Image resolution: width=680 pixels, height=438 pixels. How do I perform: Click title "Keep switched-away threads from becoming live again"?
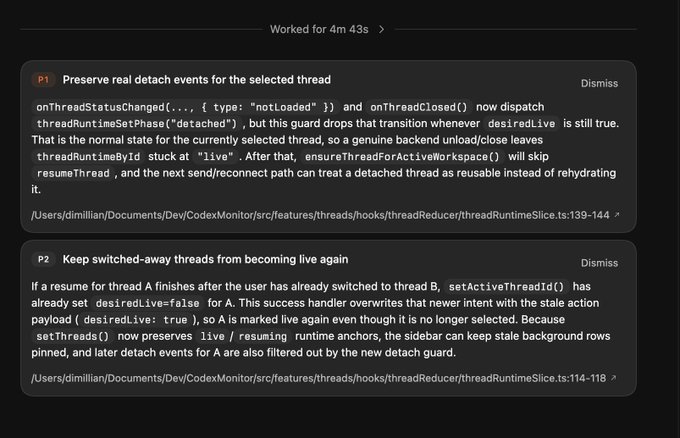point(205,260)
